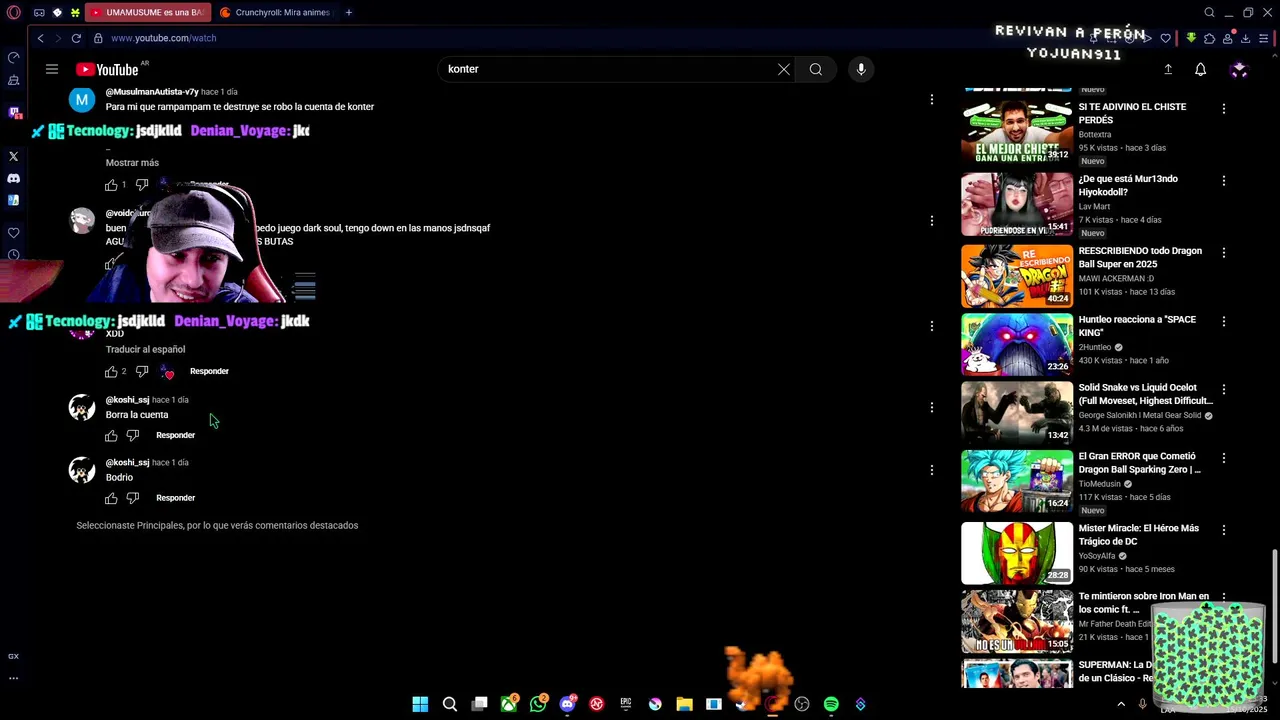The width and height of the screenshot is (1280, 720).
Task: Open green download arrow extension
Action: click(x=1191, y=38)
